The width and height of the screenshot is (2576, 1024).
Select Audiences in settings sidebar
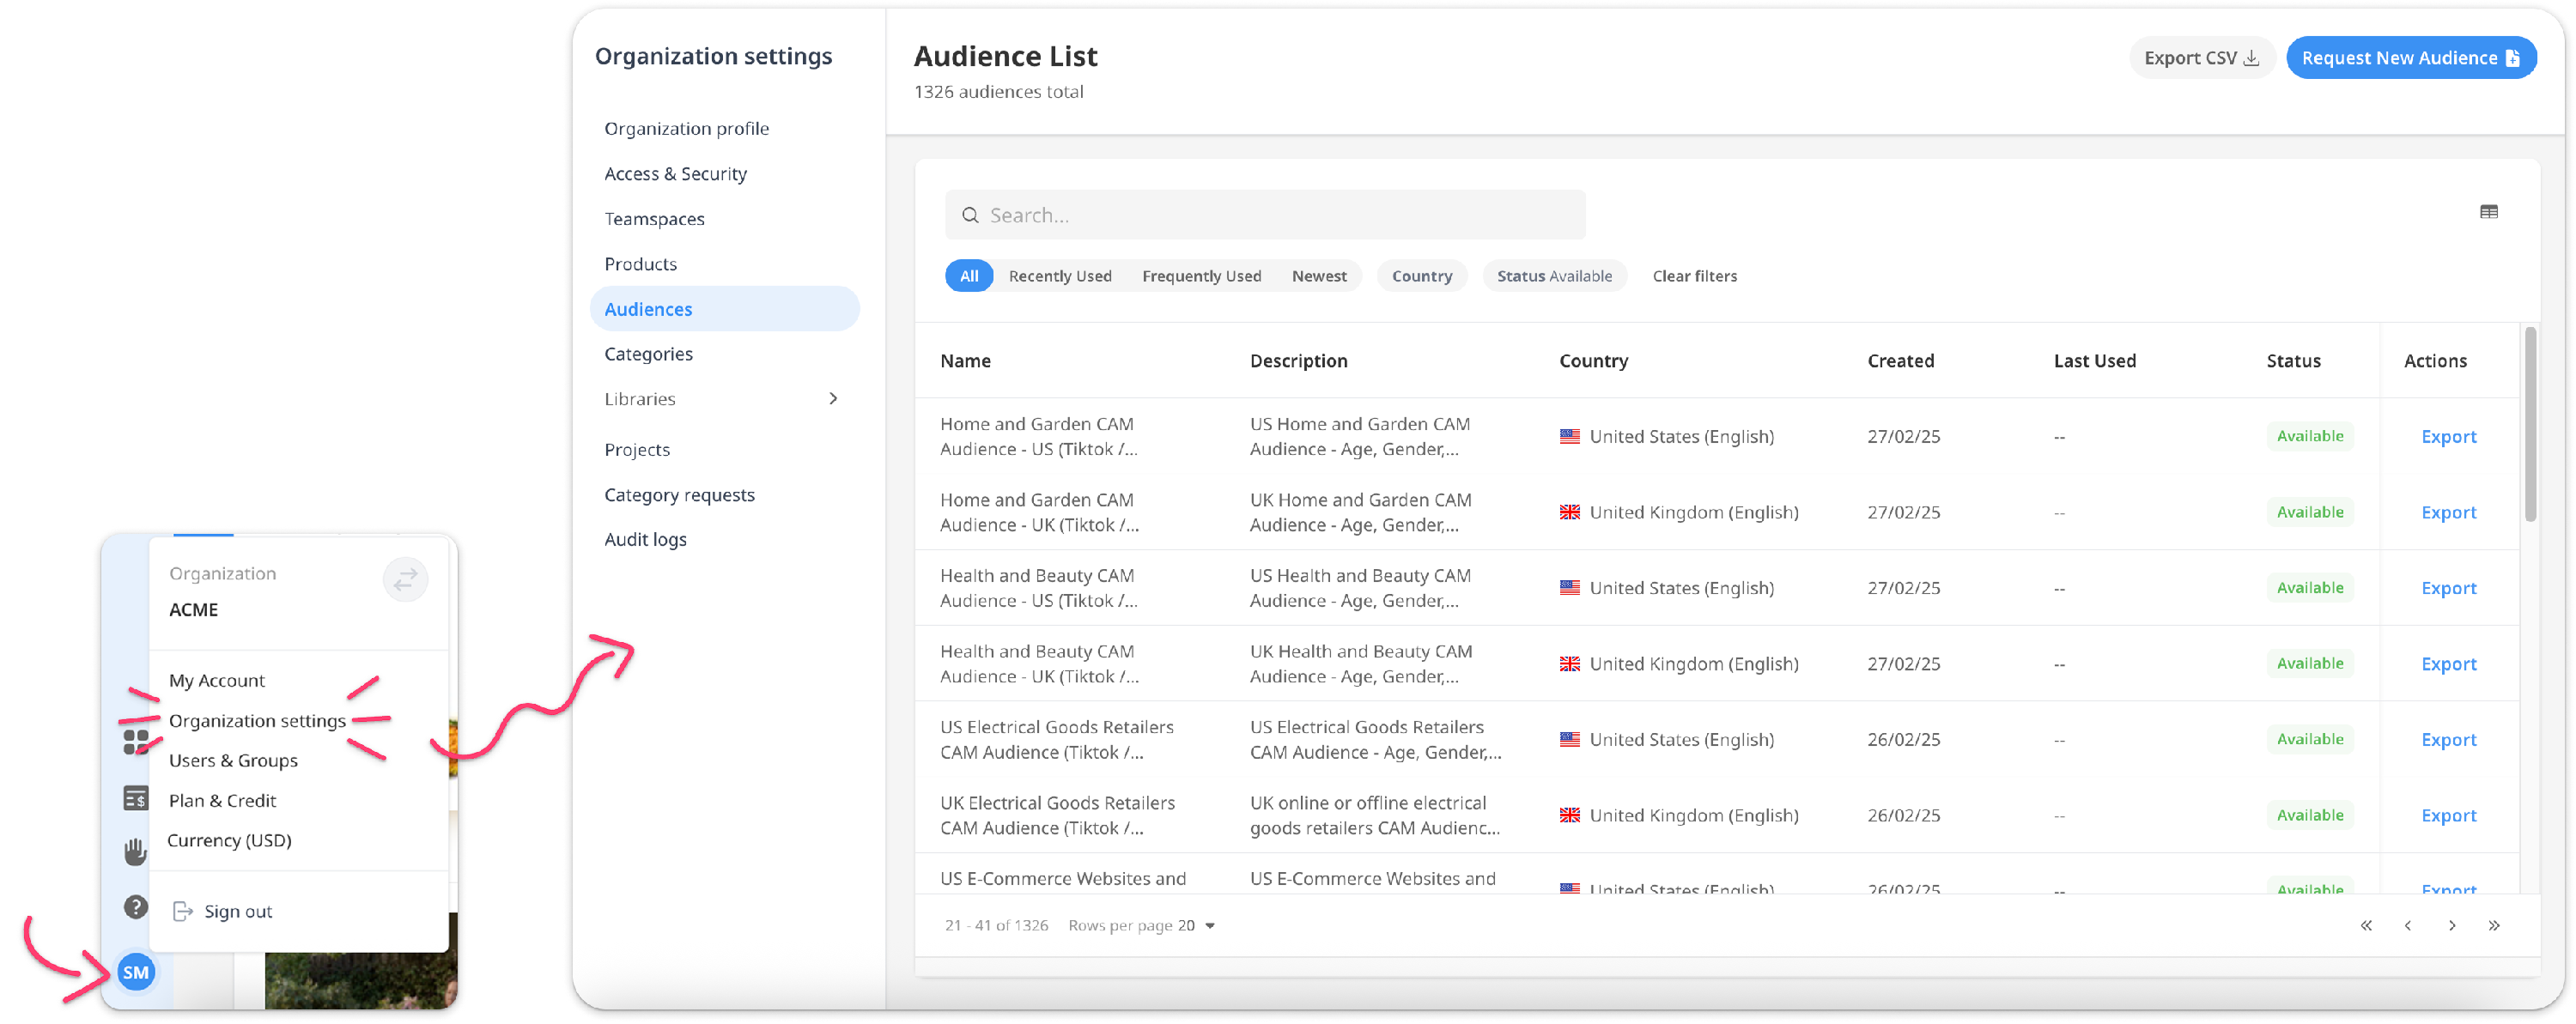(x=724, y=309)
